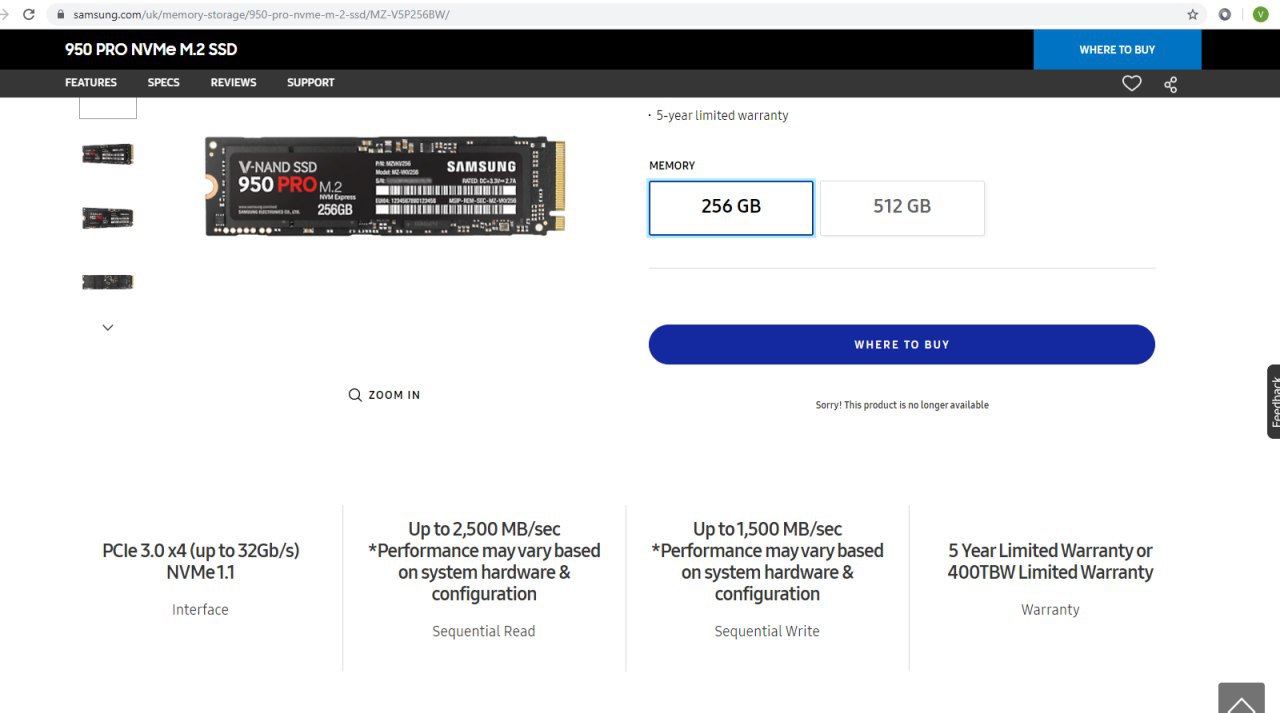The width and height of the screenshot is (1280, 713).
Task: Click large blue Where To Buy button
Action: (902, 344)
